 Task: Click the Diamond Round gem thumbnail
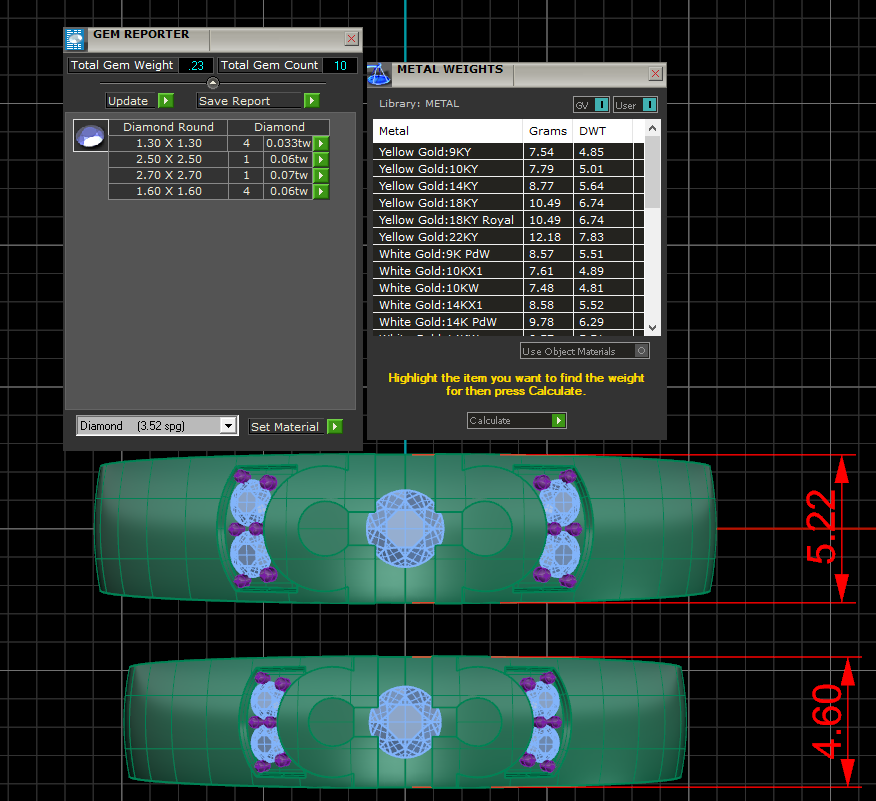point(91,136)
